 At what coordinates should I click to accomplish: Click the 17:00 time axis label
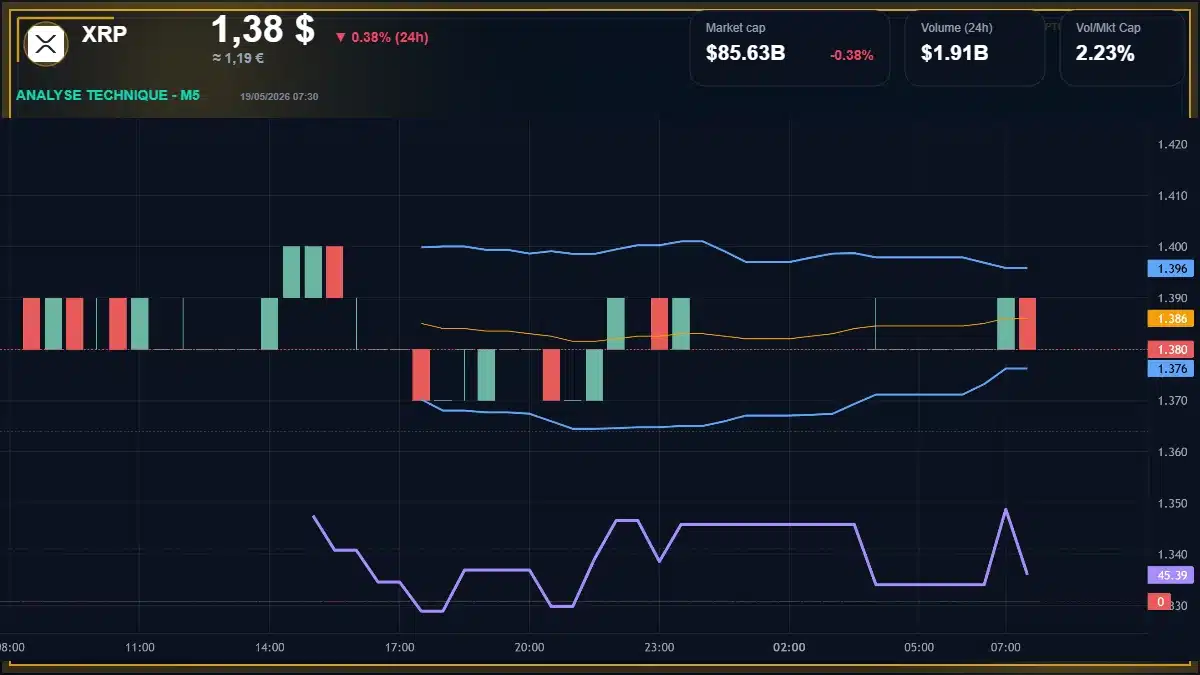pos(400,647)
